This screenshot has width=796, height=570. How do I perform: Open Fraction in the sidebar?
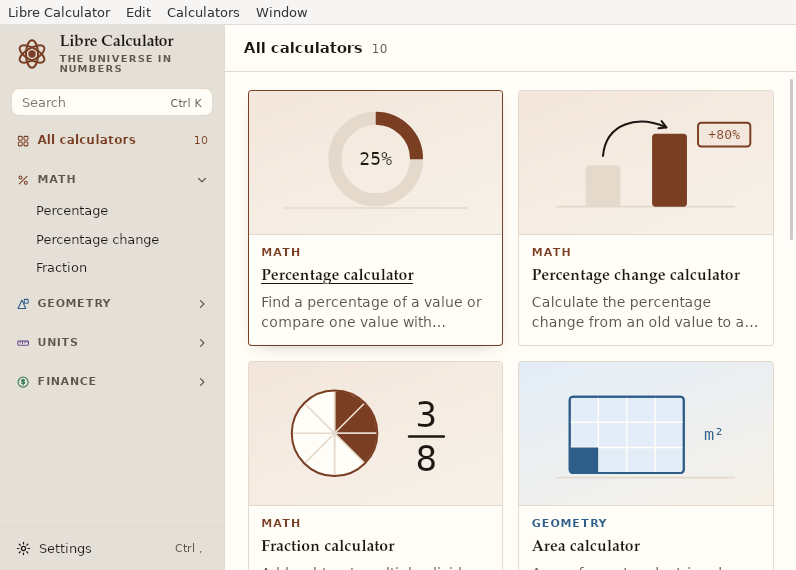pyautogui.click(x=61, y=267)
